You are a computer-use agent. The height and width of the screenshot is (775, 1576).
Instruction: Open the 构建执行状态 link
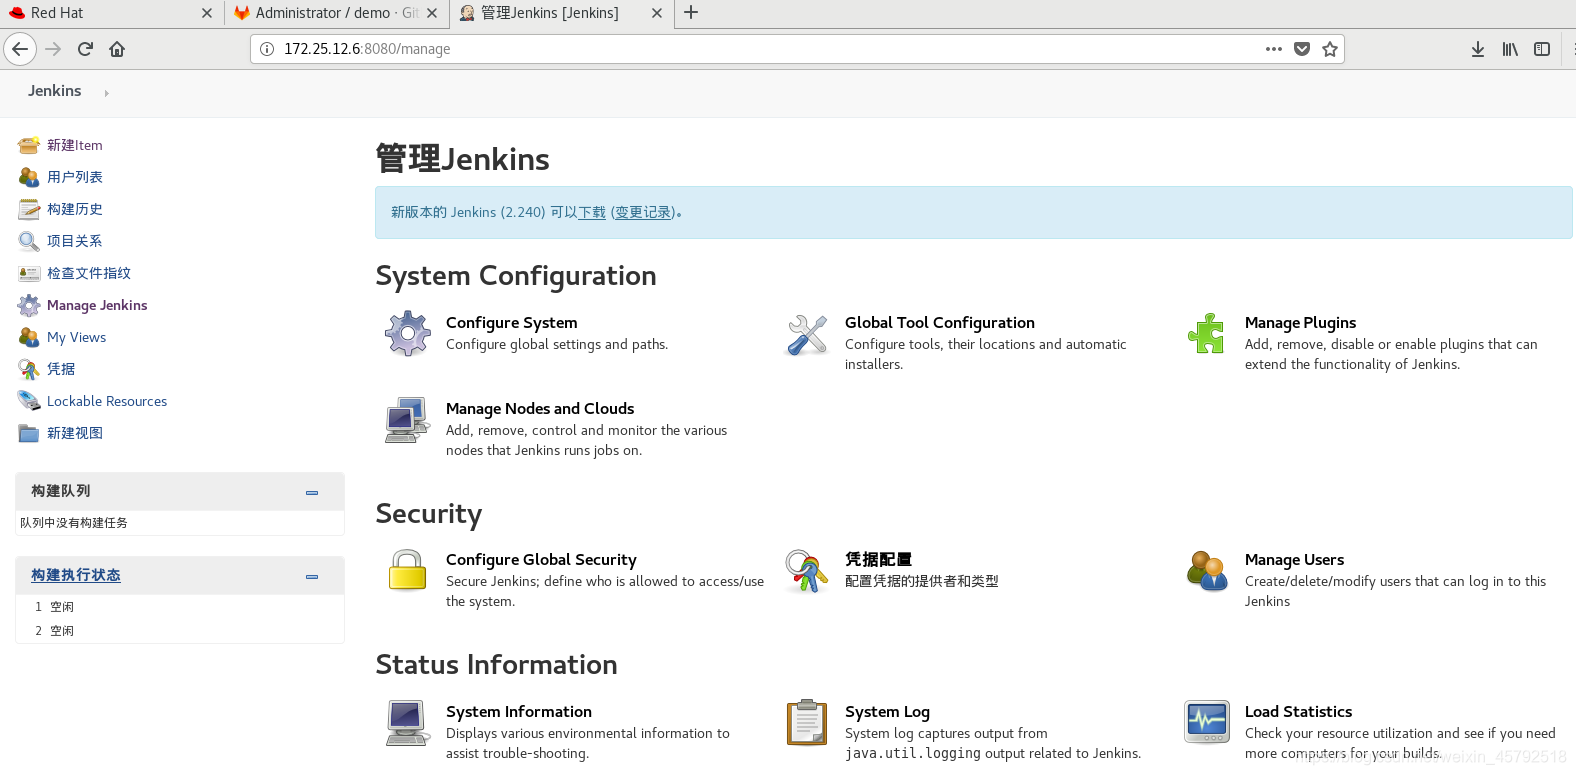pyautogui.click(x=76, y=575)
